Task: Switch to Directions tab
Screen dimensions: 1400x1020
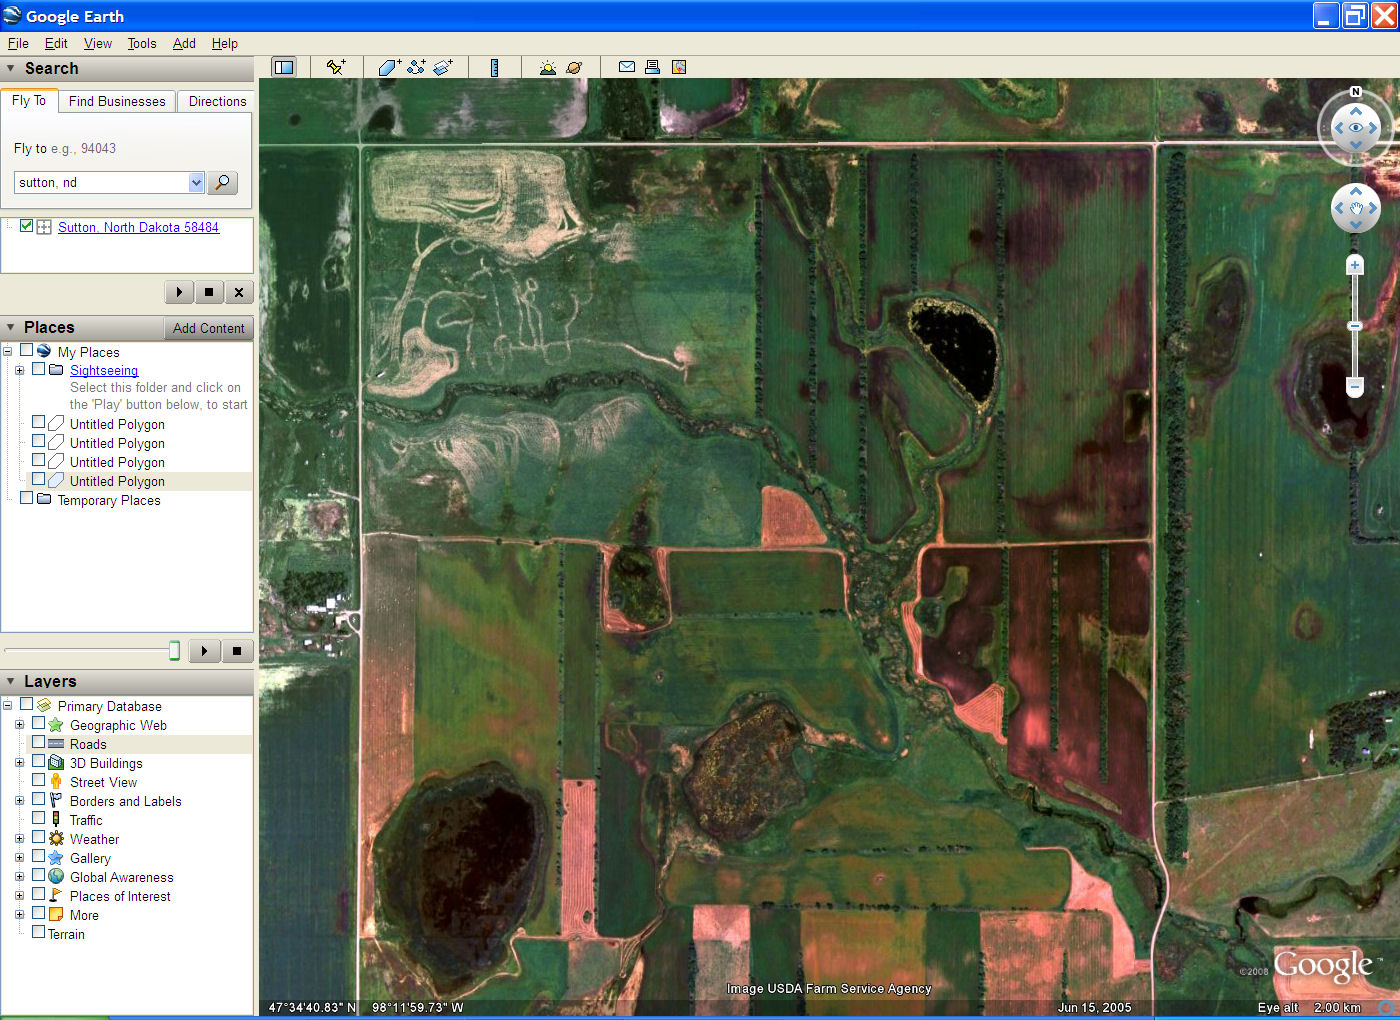Action: [217, 101]
